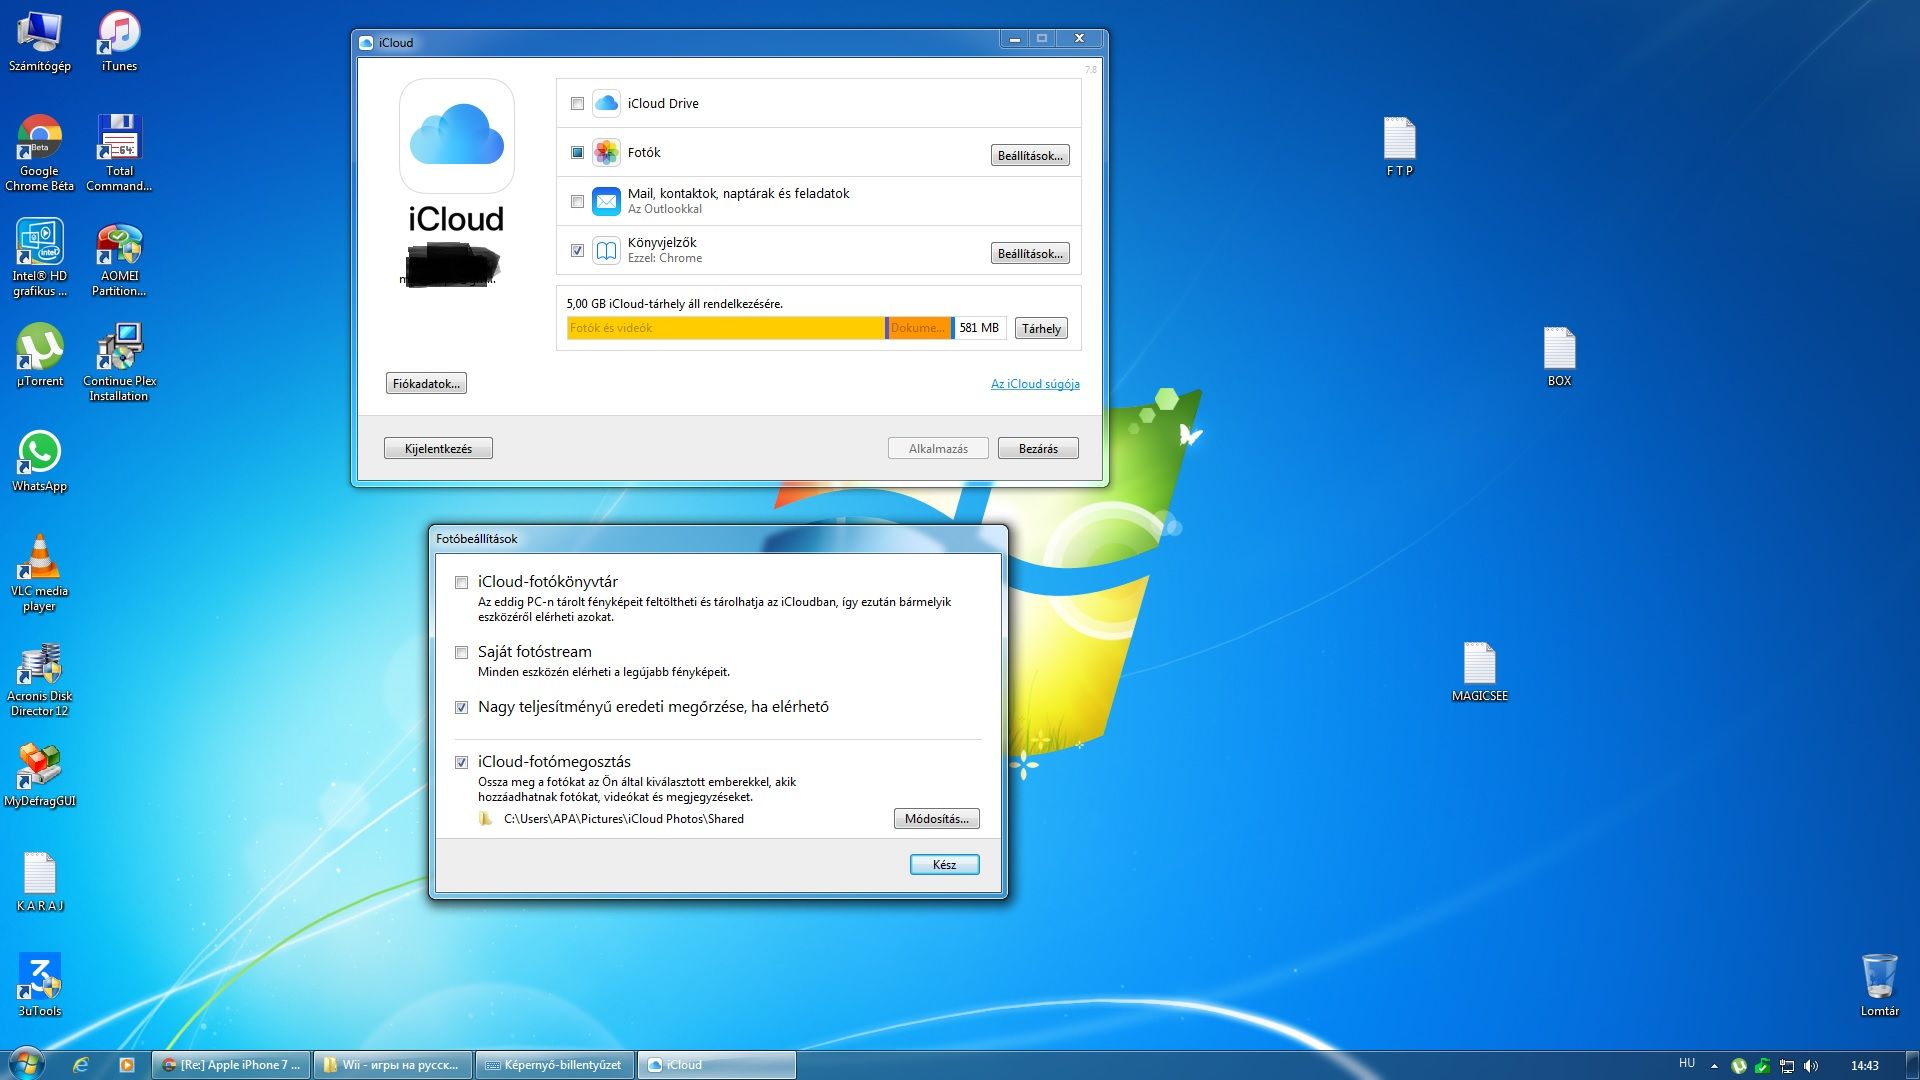Uncheck iCloud-fotómegosztás checkbox
Viewport: 1920px width, 1080px height.
[461, 762]
